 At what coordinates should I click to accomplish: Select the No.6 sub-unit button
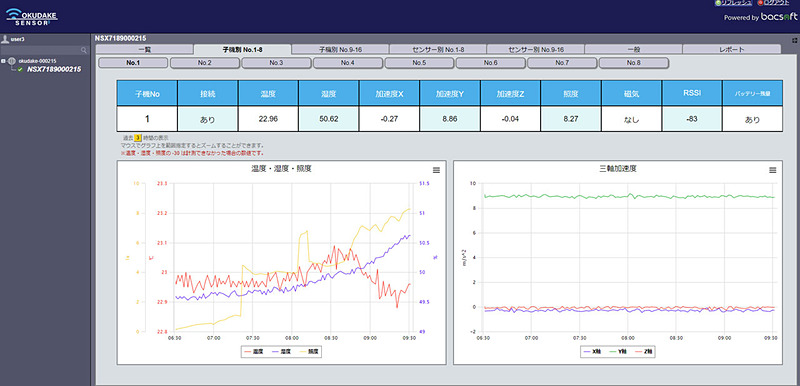[490, 63]
